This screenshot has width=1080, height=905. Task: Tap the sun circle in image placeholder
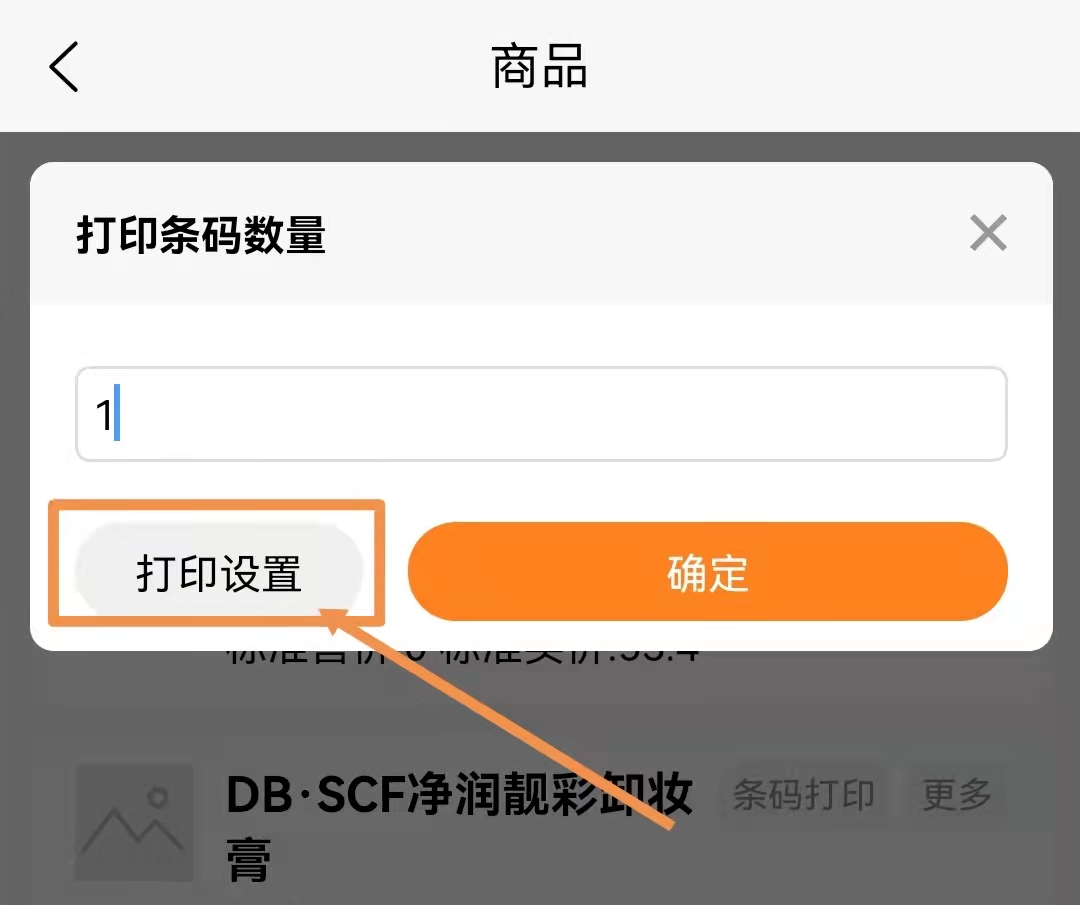click(158, 798)
